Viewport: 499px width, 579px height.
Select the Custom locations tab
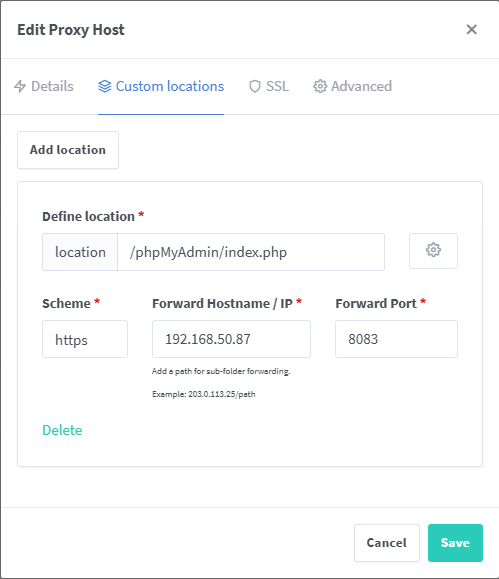click(x=161, y=86)
